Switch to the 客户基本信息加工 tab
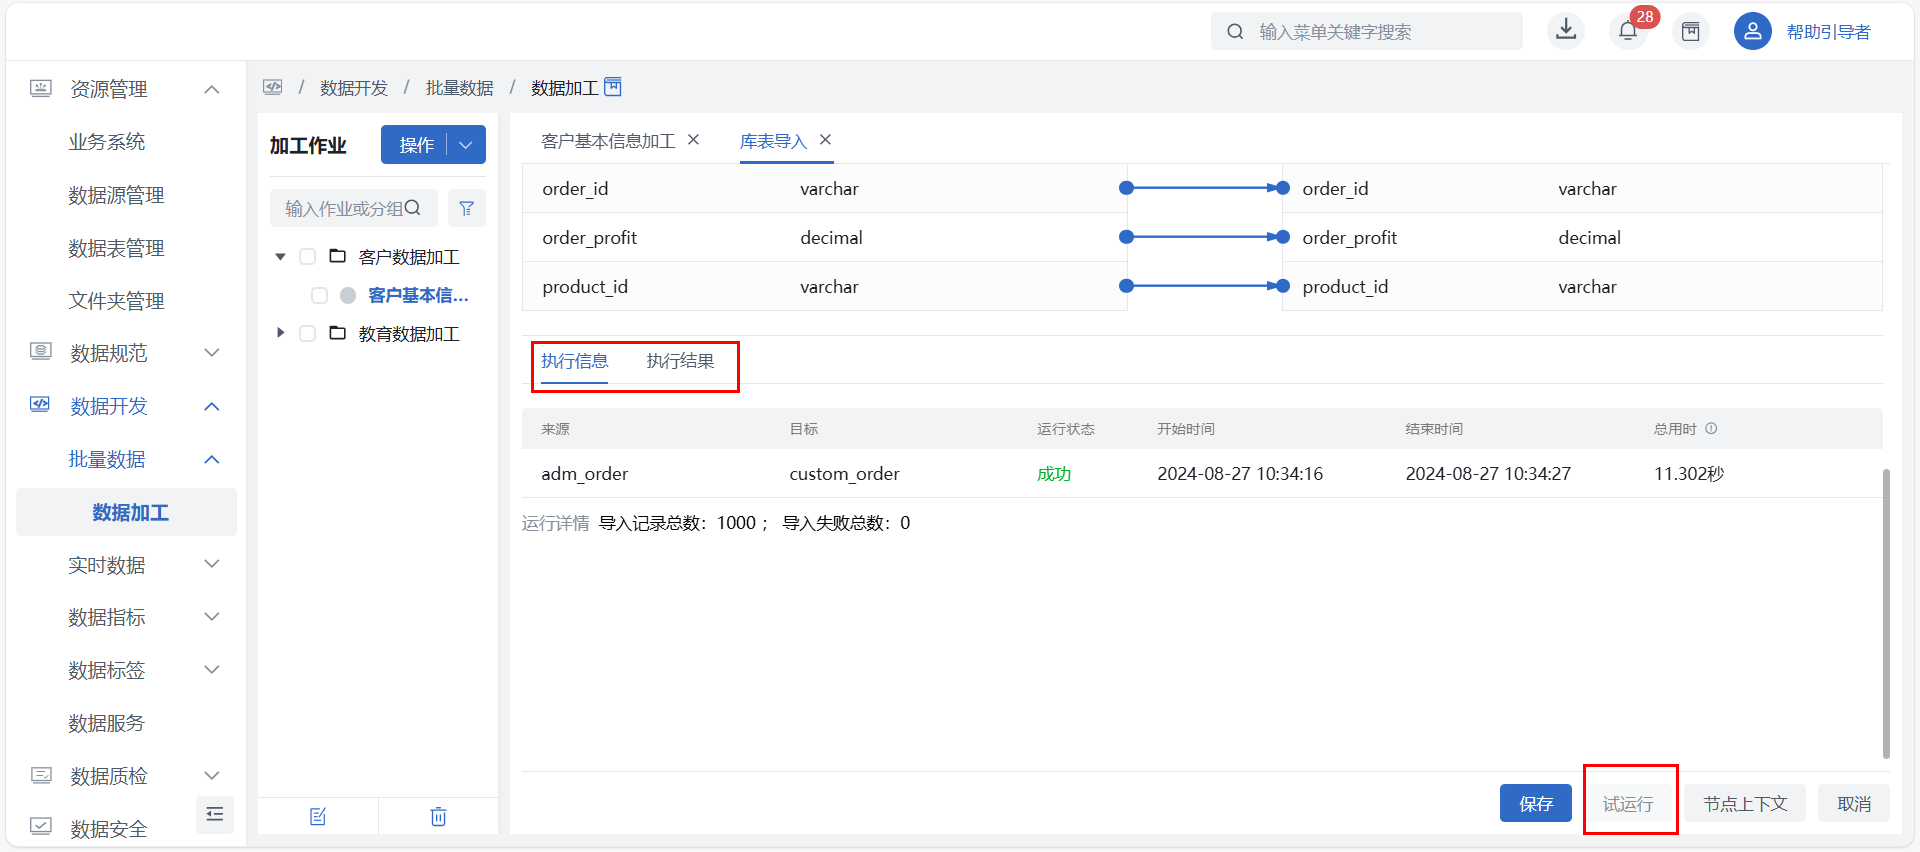 (608, 141)
